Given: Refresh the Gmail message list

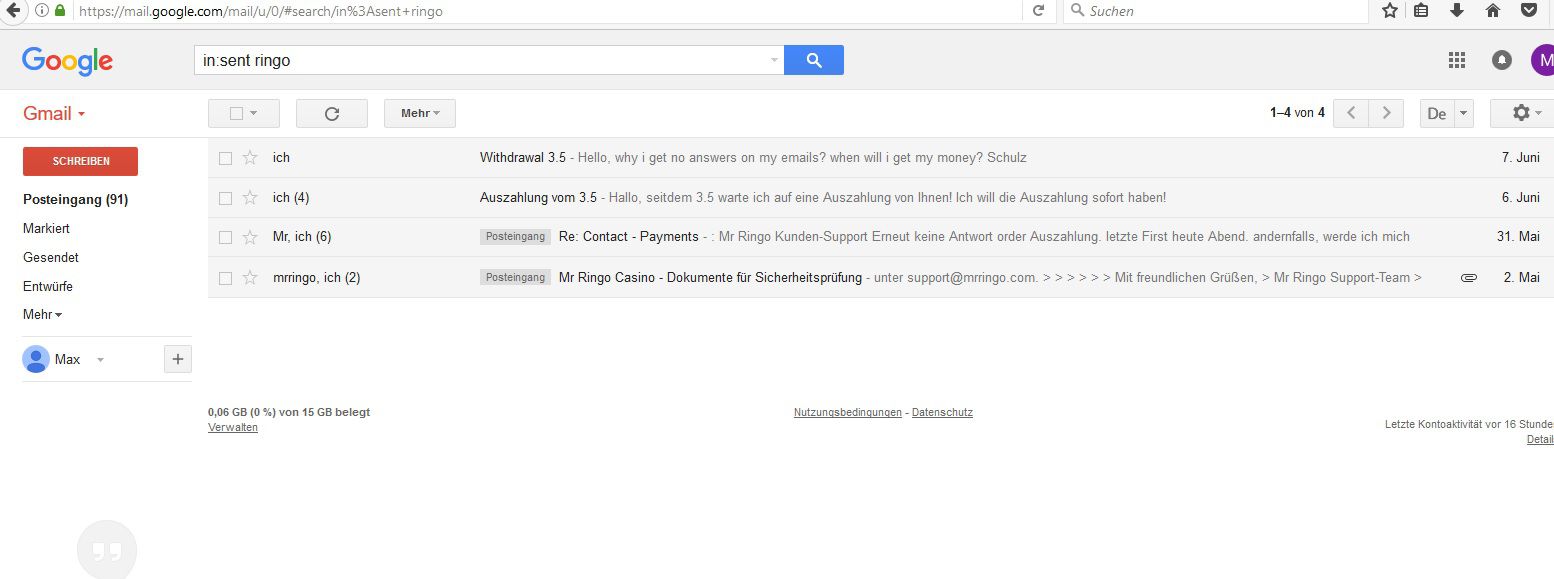Looking at the screenshot, I should [332, 113].
